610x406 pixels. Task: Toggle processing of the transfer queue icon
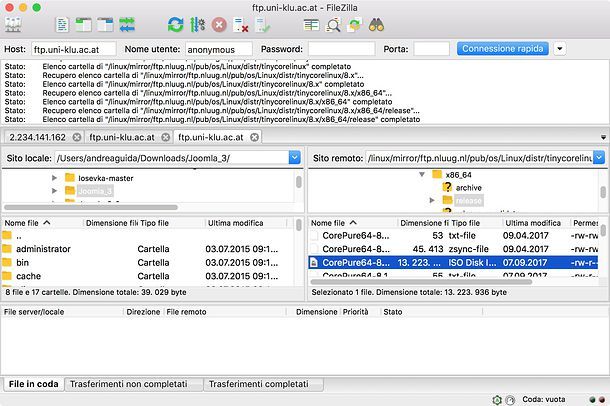pos(198,25)
